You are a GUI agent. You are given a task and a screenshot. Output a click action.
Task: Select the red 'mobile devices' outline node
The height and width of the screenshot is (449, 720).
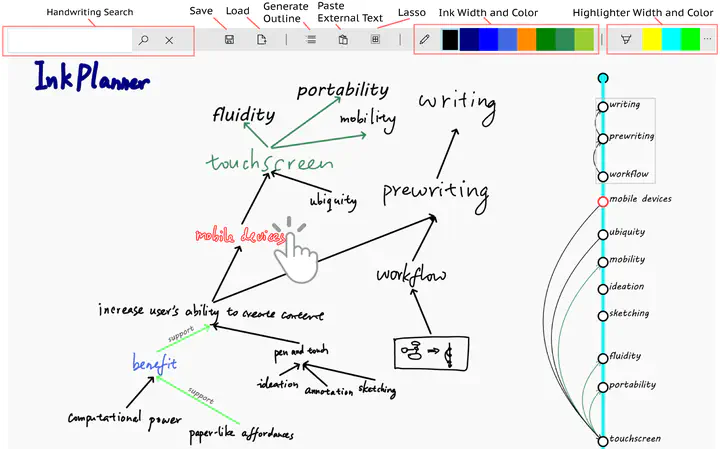[x=603, y=202]
